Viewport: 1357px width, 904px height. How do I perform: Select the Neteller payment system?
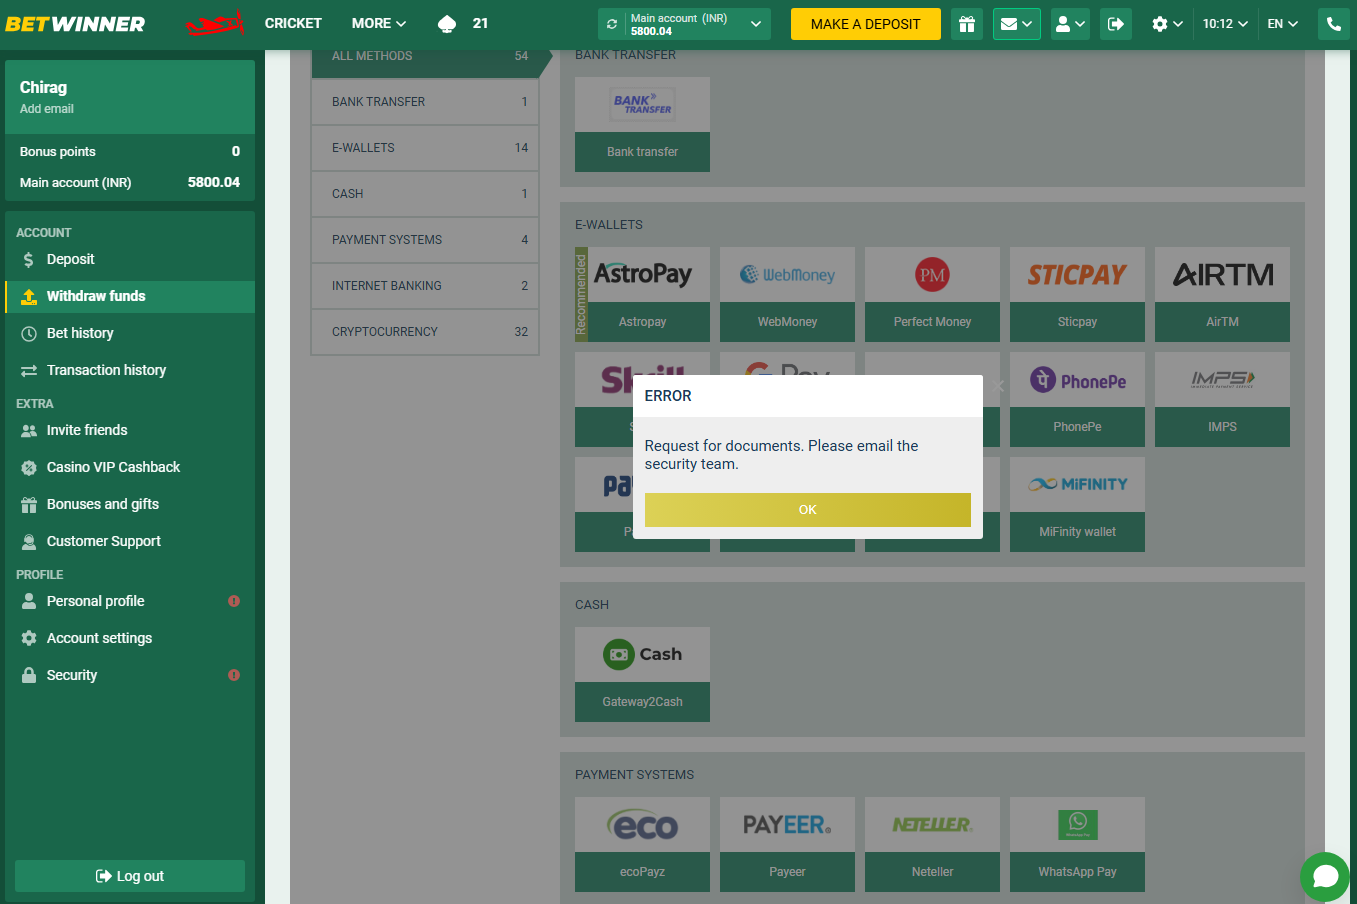932,844
